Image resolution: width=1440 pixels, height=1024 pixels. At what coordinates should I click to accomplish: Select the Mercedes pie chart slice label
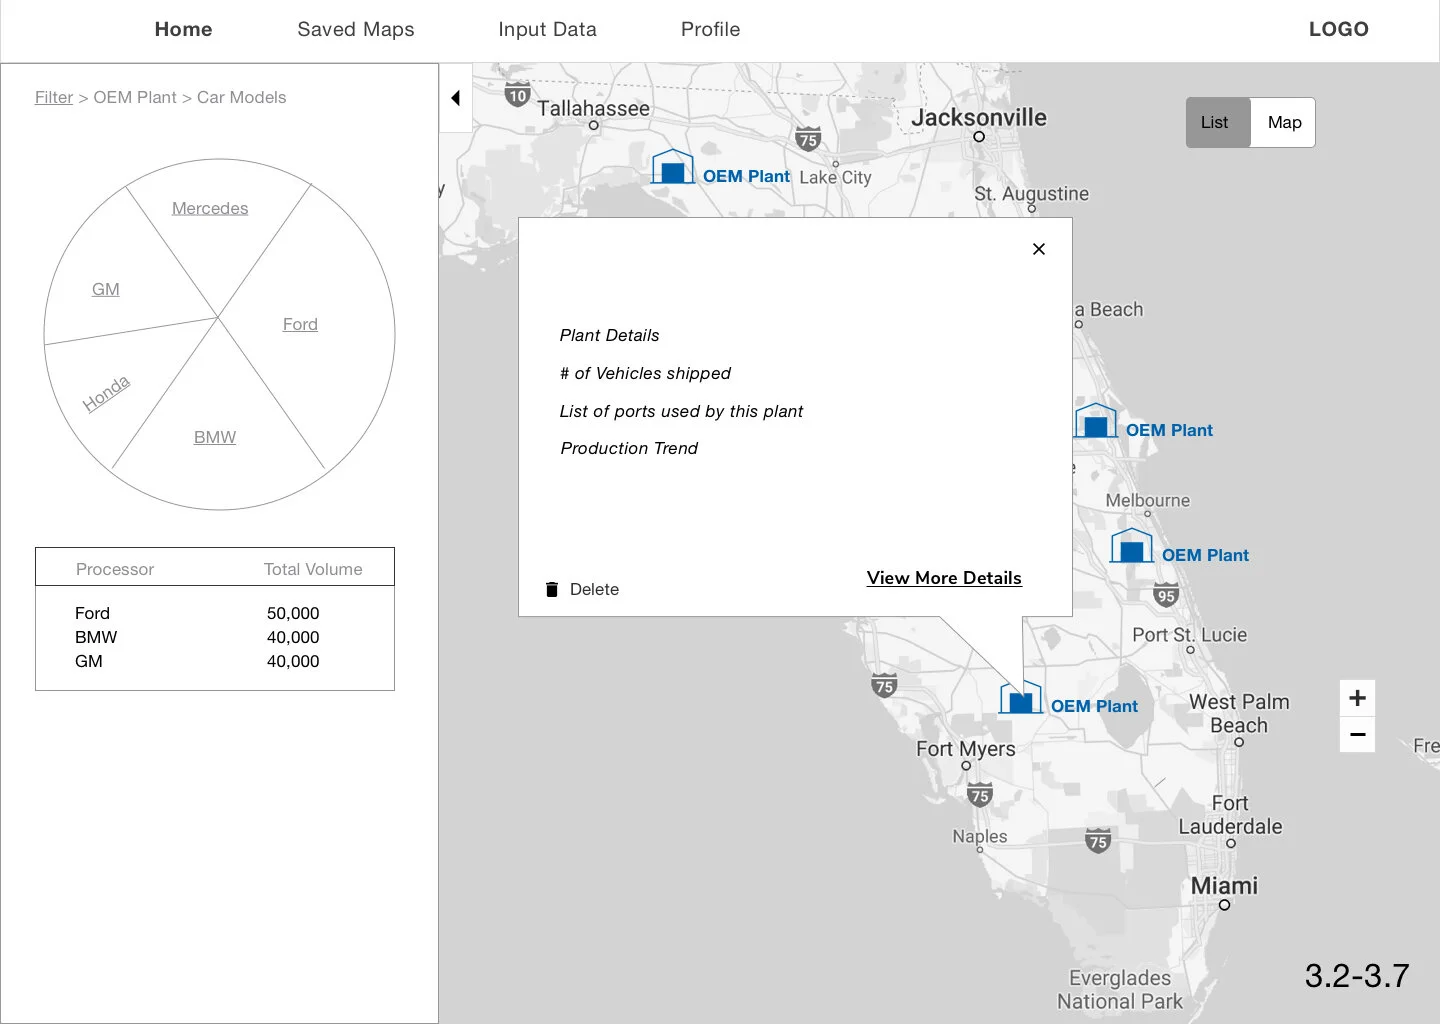click(x=210, y=208)
